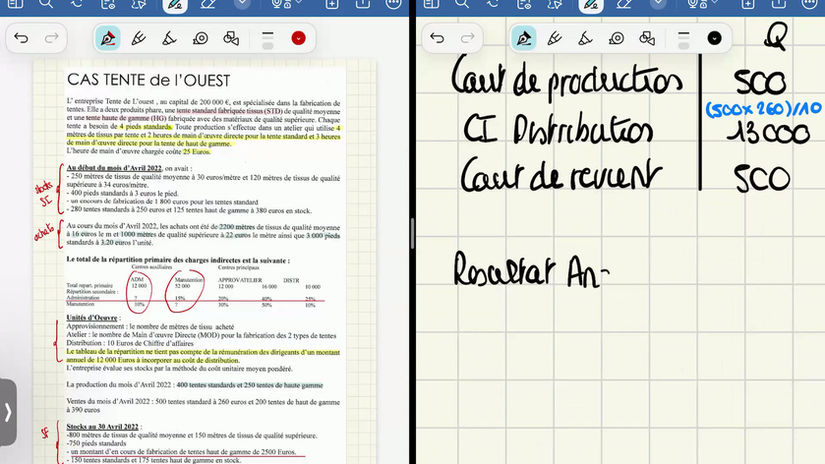Redo stroke in right notes window
The height and width of the screenshot is (464, 825).
(x=467, y=38)
